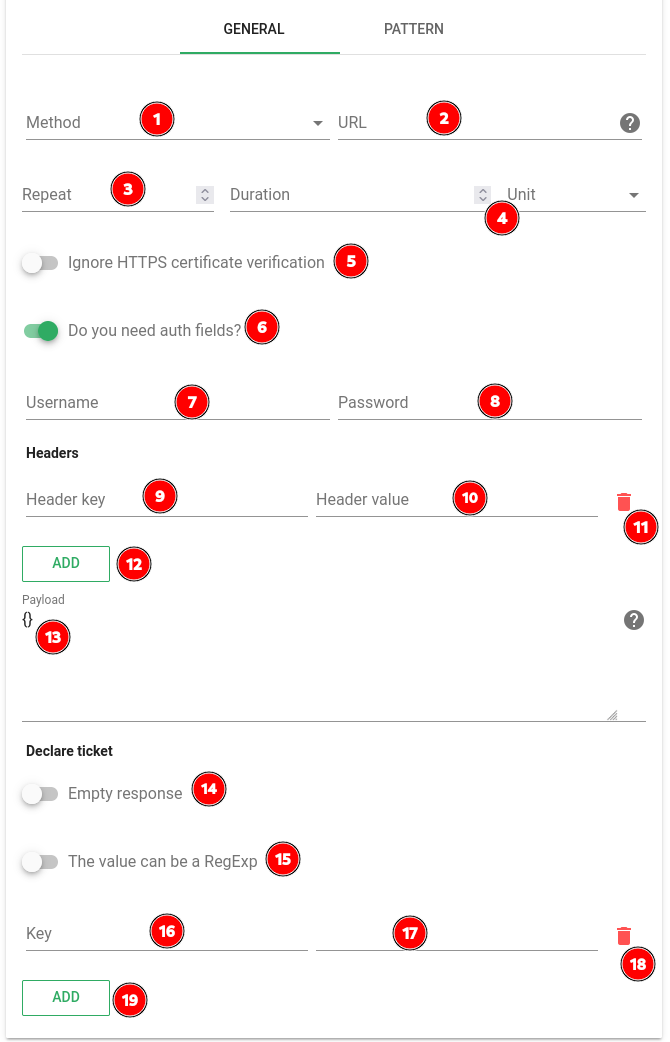This screenshot has width=670, height=1042.
Task: Enable the Empty response switch
Action: pyautogui.click(x=40, y=793)
